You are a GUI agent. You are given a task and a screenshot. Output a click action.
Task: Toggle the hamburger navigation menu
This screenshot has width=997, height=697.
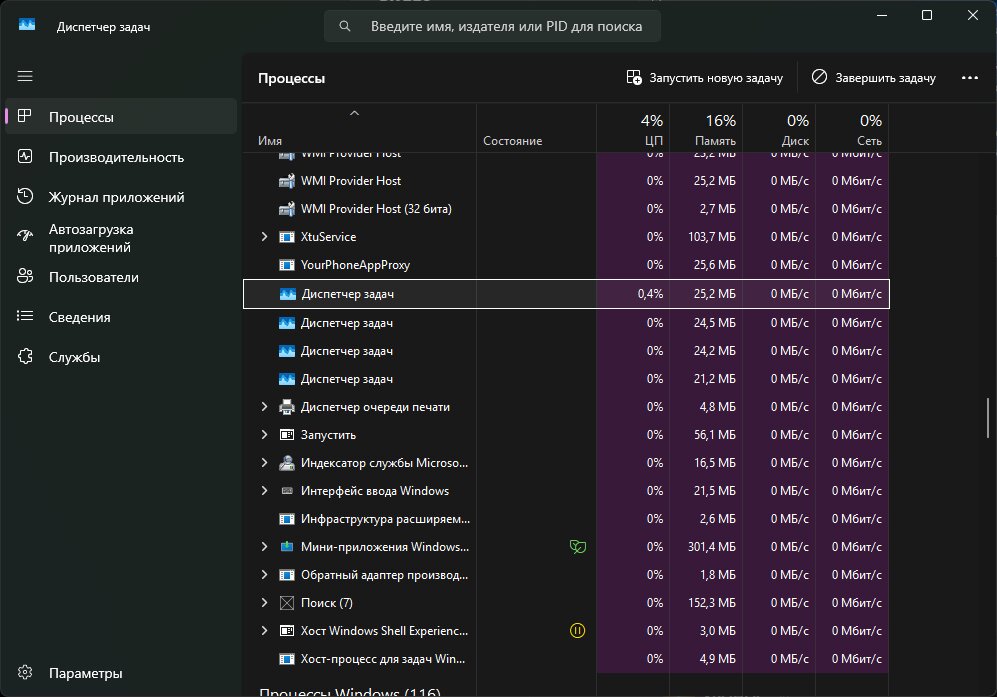click(25, 77)
